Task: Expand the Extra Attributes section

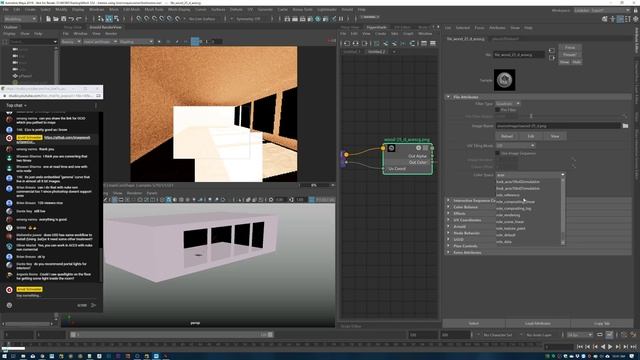Action: 448,253
